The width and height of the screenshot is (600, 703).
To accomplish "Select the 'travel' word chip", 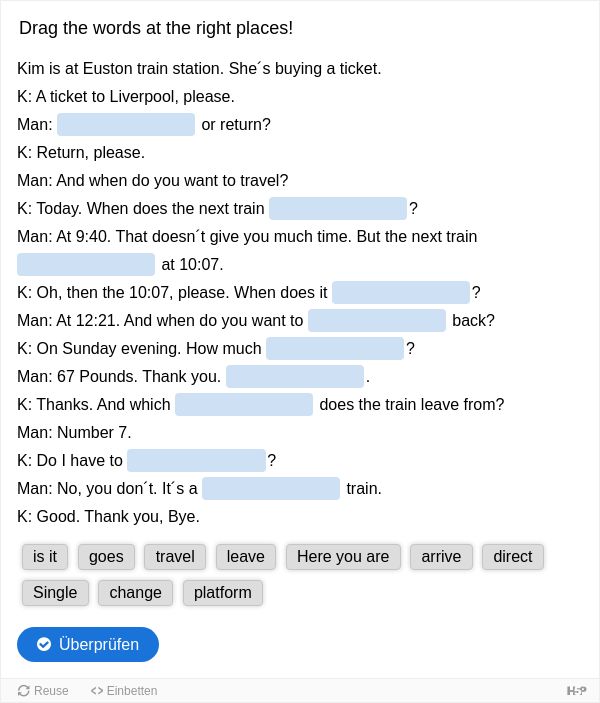I will pos(175,557).
